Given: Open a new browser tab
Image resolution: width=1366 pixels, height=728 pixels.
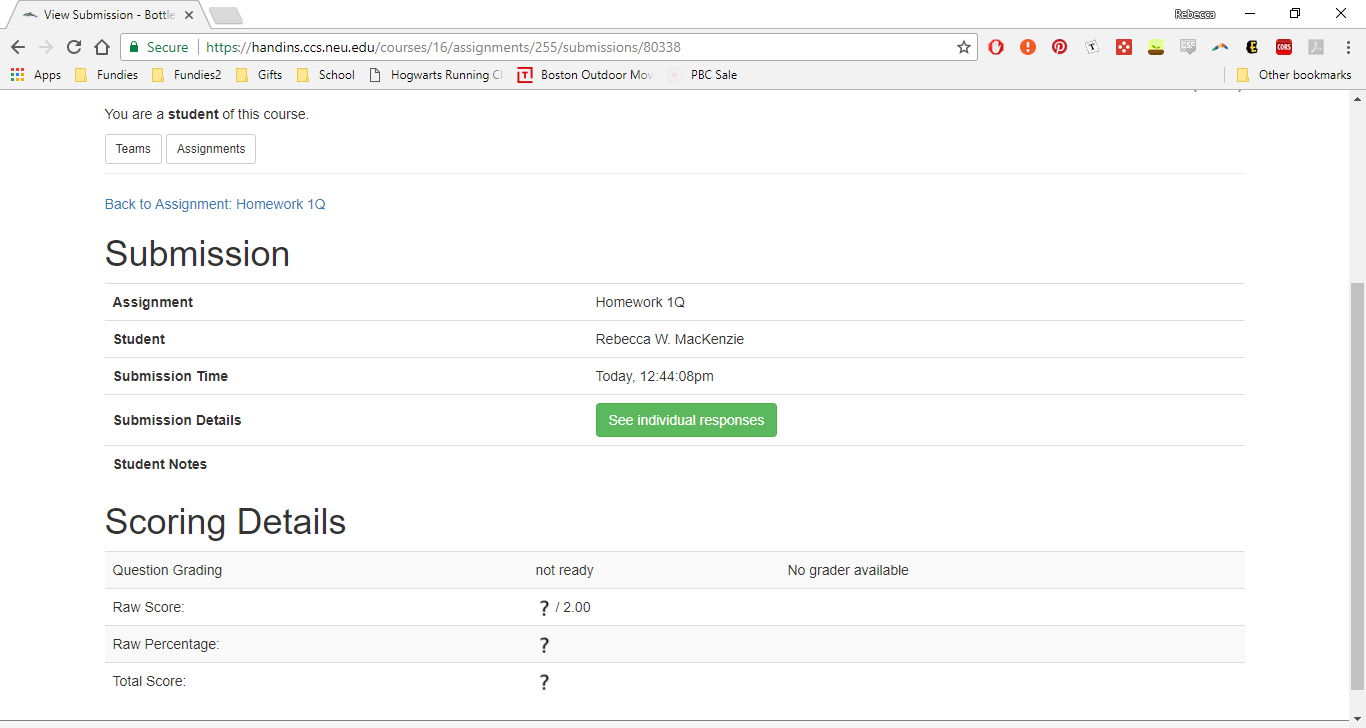Looking at the screenshot, I should [226, 15].
